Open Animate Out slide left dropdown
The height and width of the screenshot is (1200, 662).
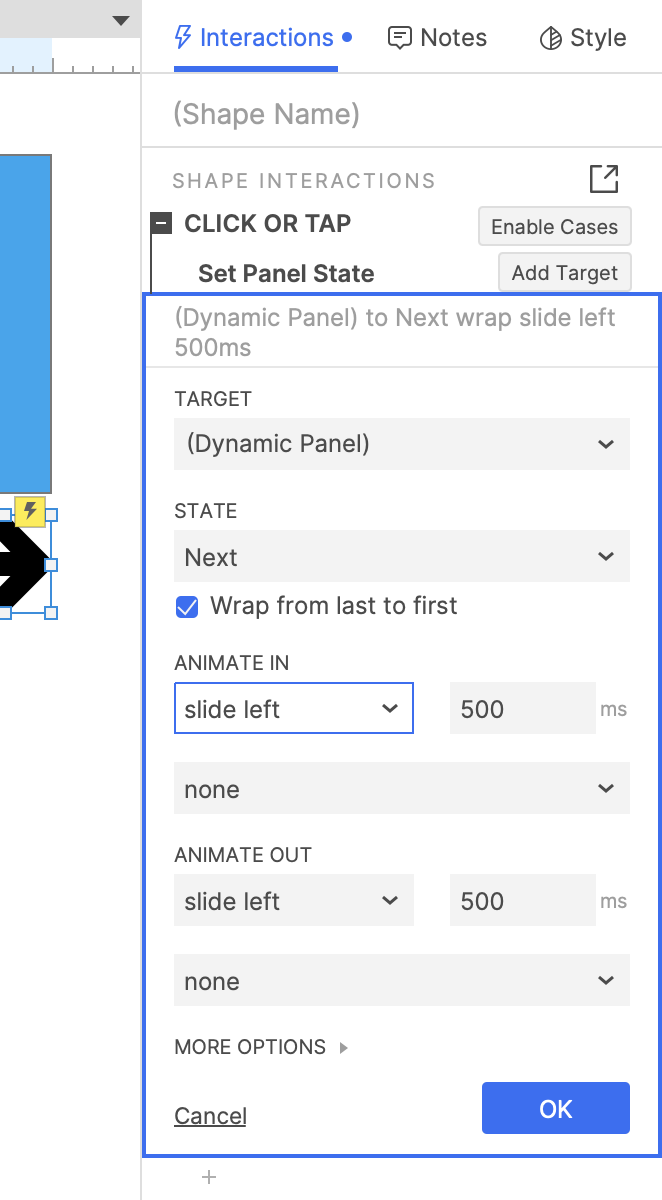coord(294,901)
